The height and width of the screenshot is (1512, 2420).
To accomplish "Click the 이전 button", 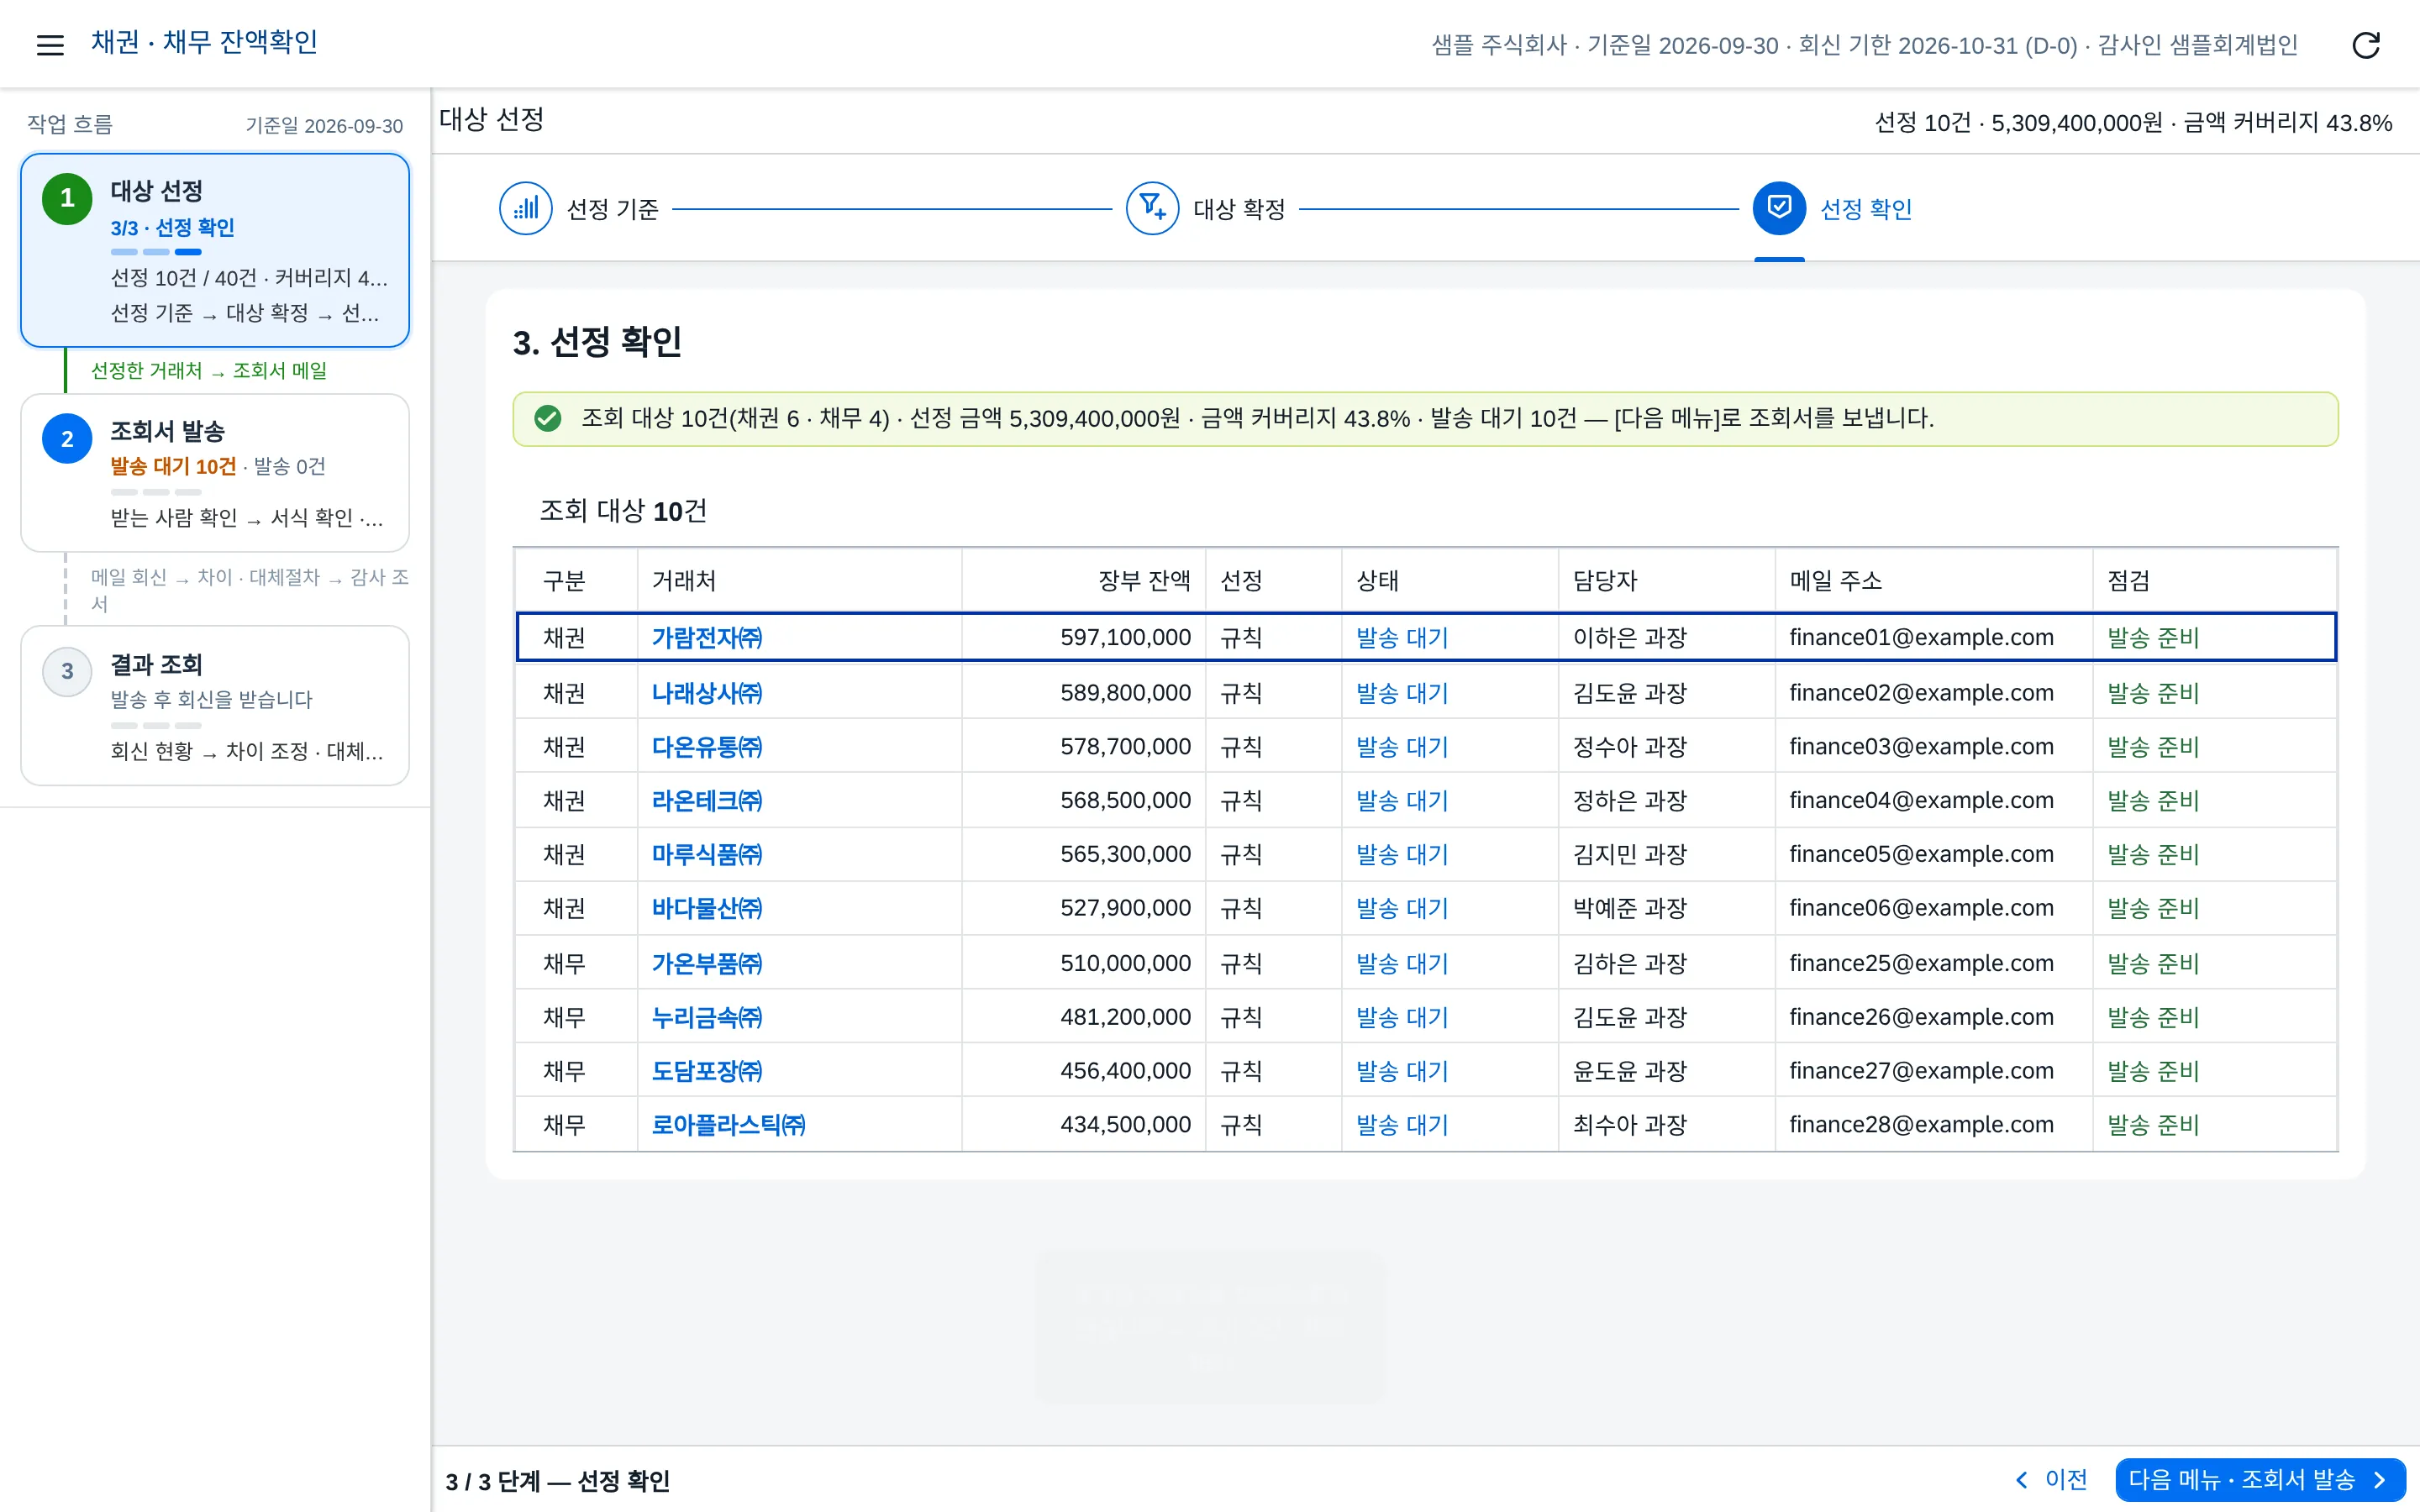I will point(2051,1479).
